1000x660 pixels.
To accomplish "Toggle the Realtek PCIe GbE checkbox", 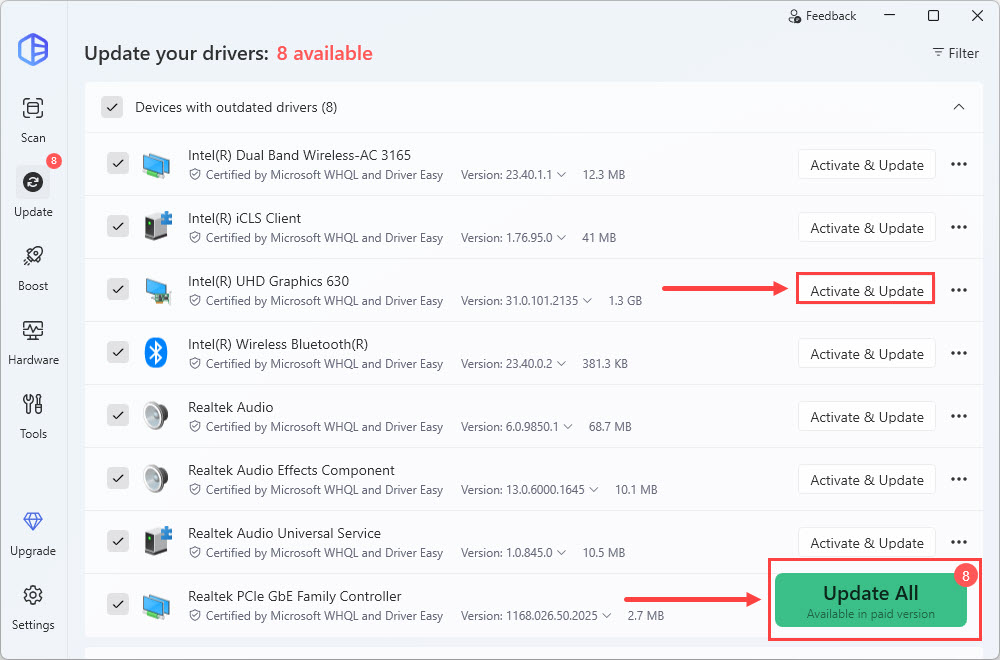I will coord(118,605).
